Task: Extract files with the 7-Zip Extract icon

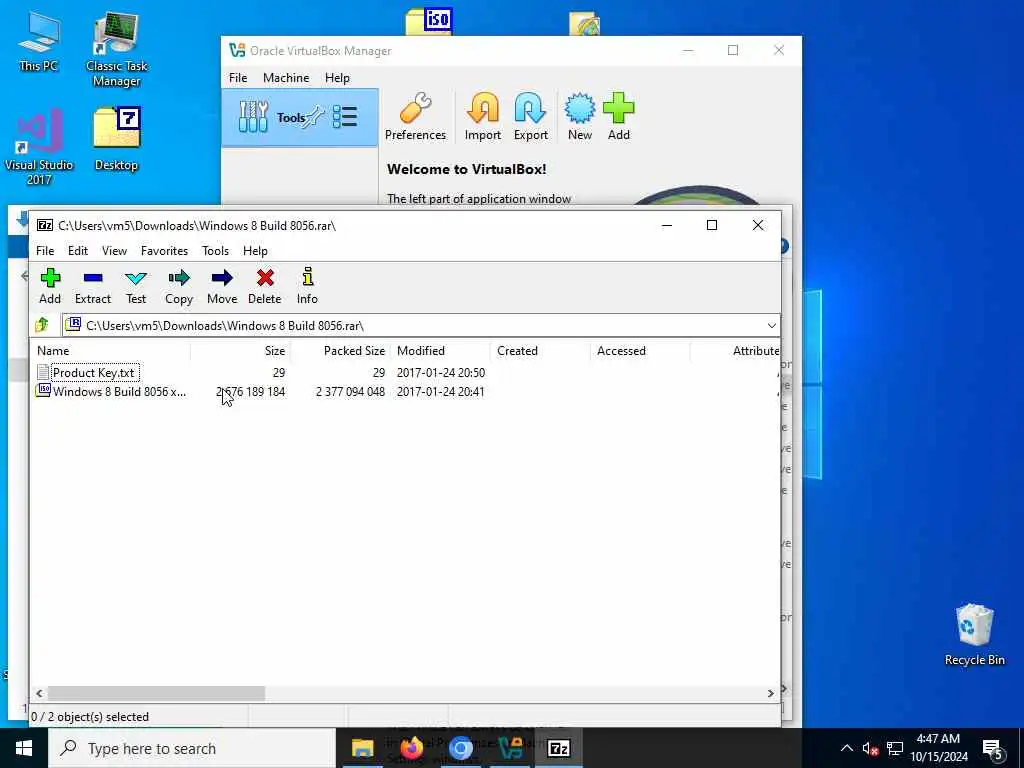Action: click(x=93, y=286)
